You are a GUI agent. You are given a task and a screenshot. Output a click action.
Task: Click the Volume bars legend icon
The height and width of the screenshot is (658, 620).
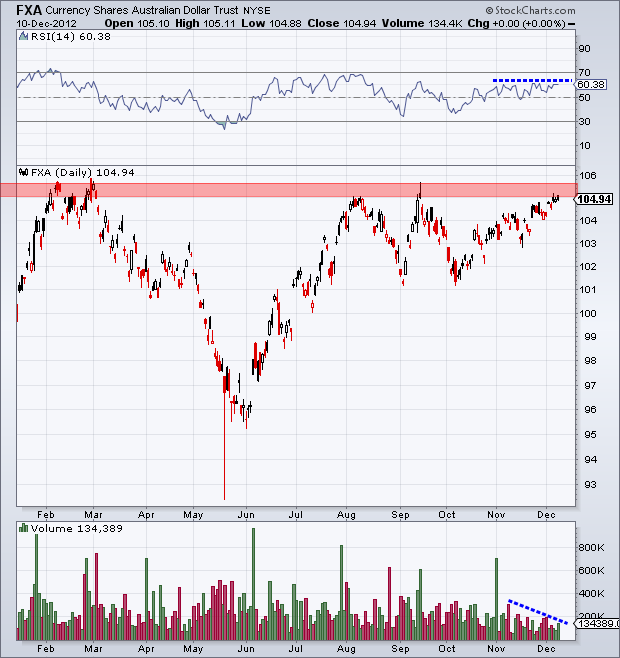[x=24, y=528]
